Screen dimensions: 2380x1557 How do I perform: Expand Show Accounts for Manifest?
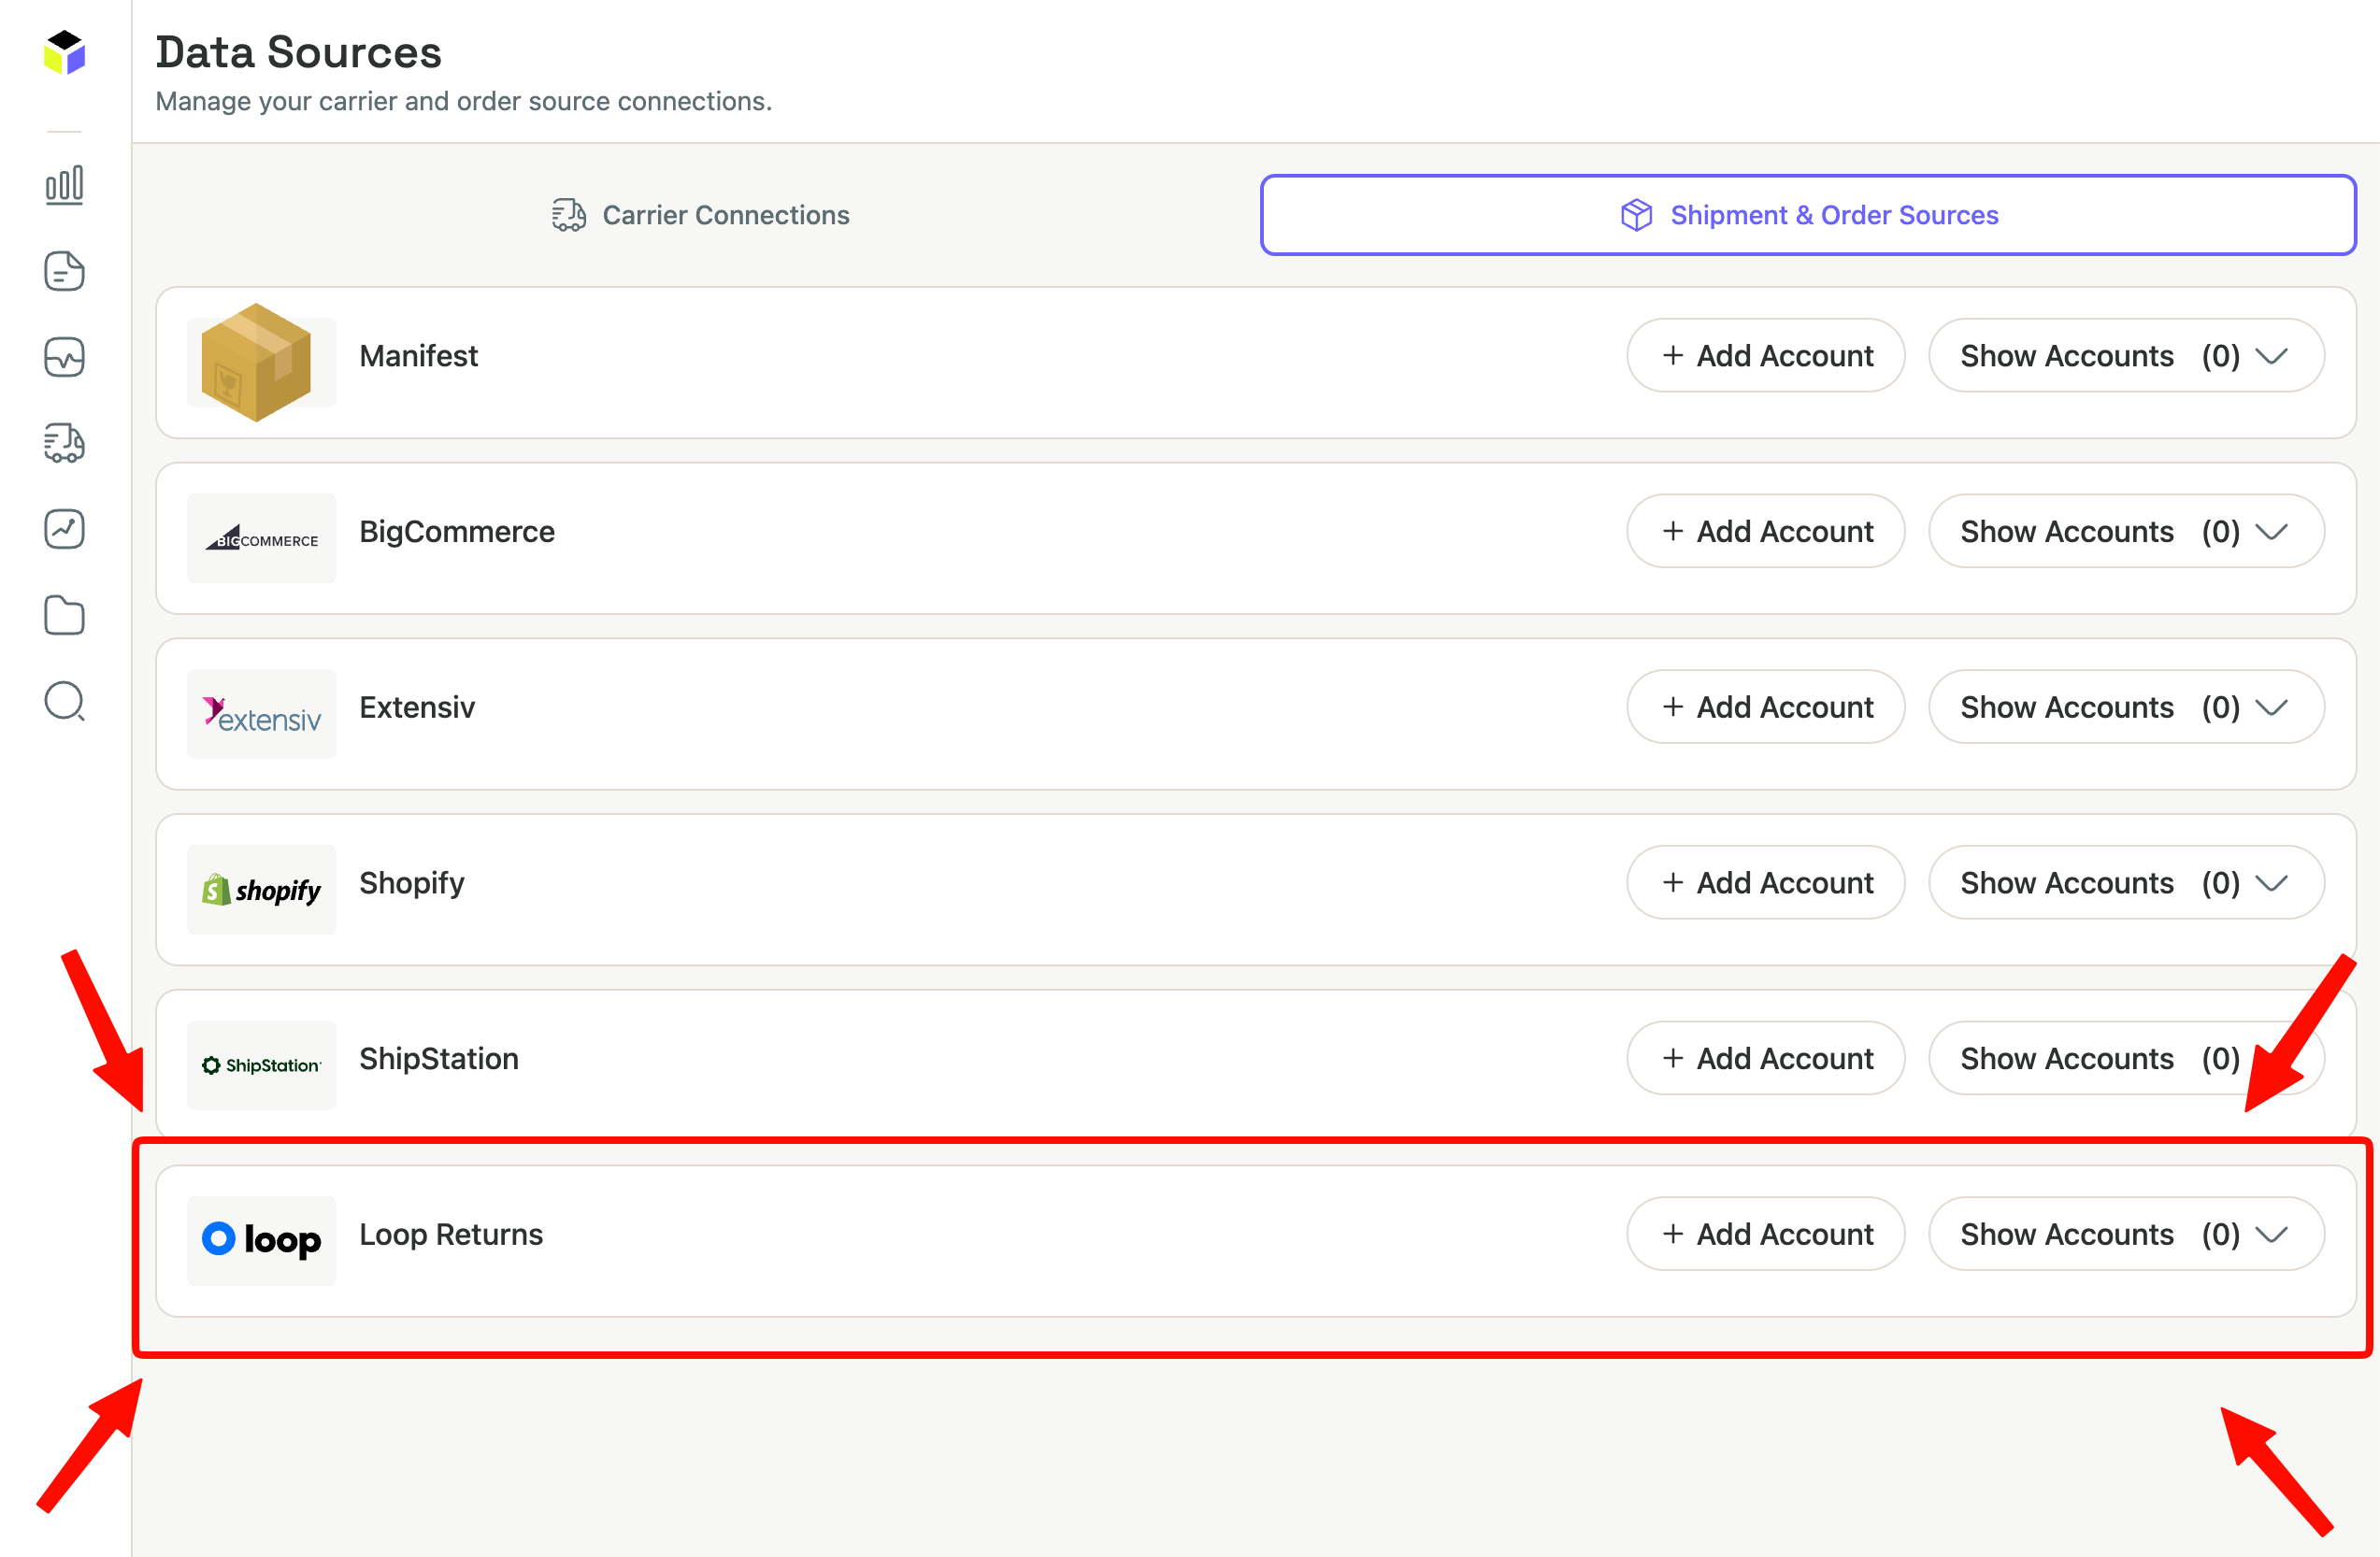(x=2126, y=356)
